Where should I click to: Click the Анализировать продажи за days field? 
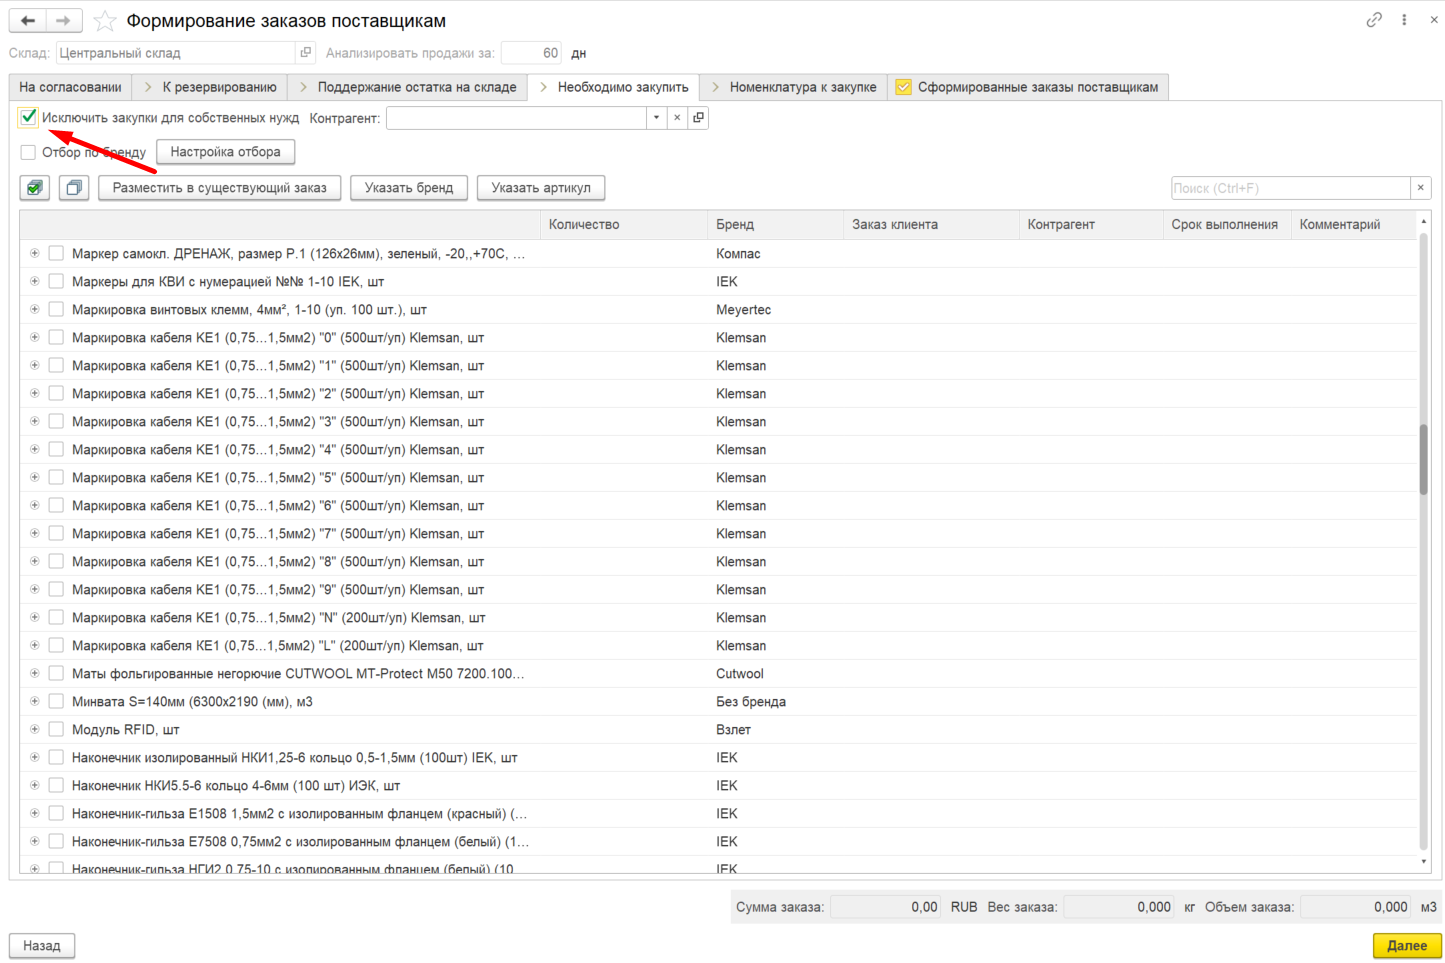(x=531, y=53)
